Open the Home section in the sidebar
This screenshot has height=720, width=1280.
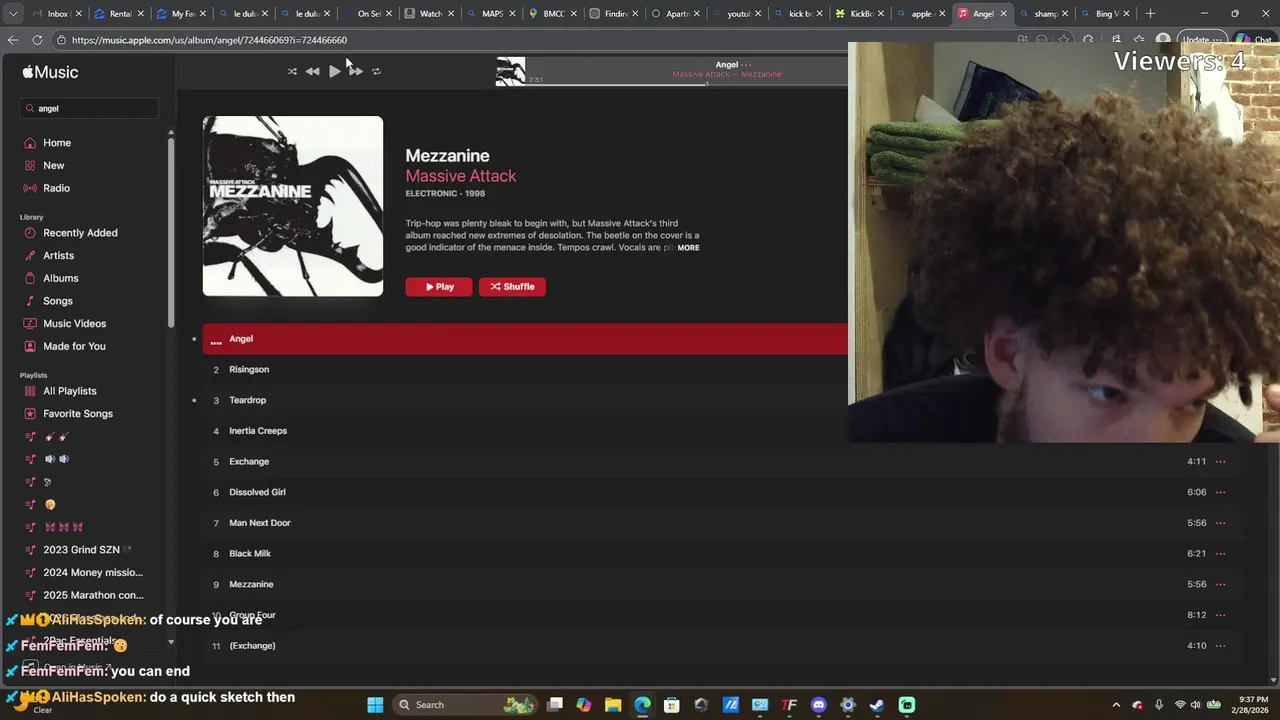[57, 143]
